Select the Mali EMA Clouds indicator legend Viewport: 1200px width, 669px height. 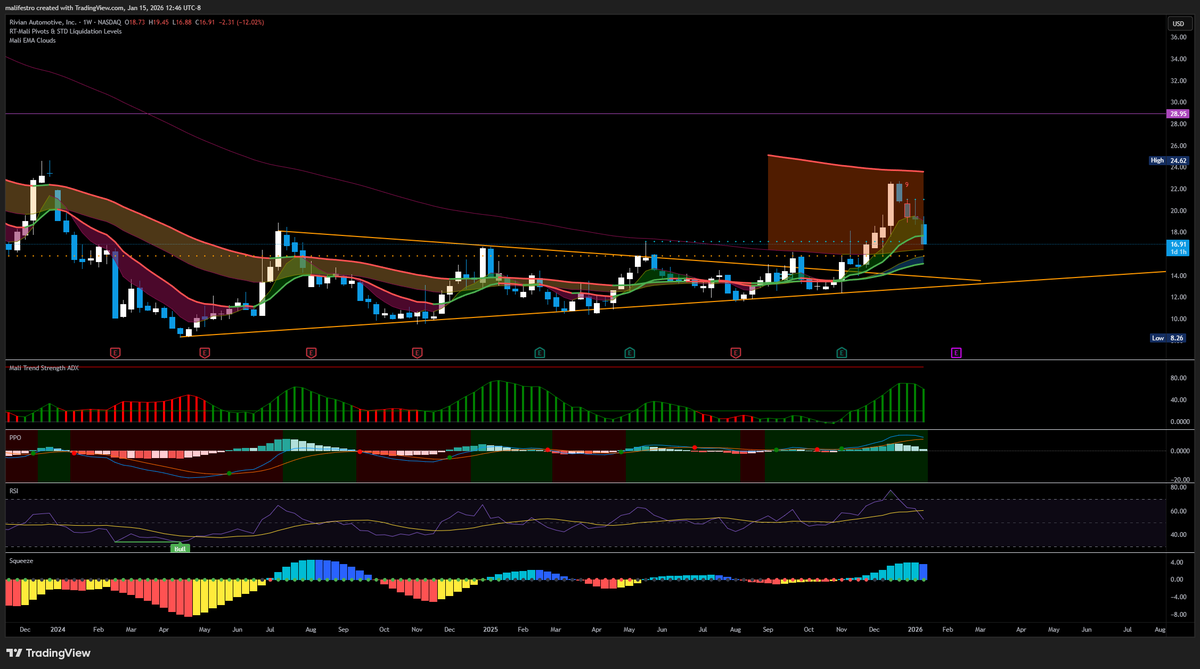[32, 41]
